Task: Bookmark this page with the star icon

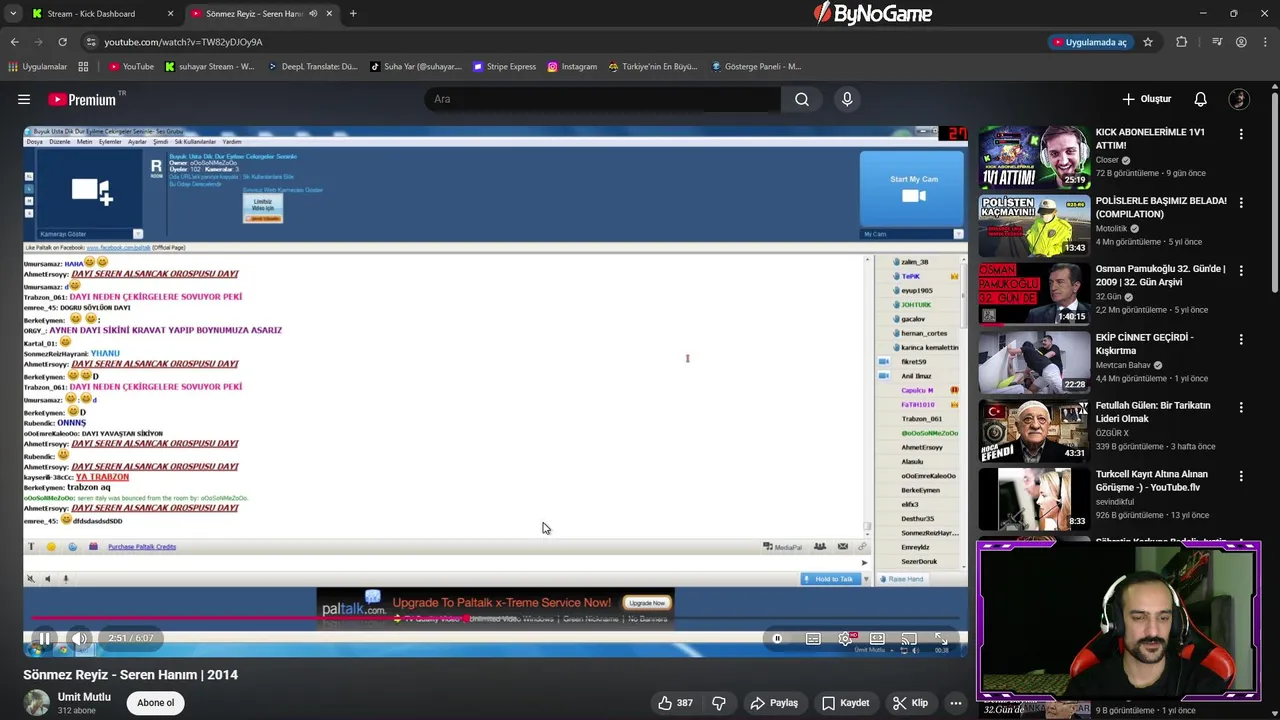Action: pyautogui.click(x=1148, y=42)
